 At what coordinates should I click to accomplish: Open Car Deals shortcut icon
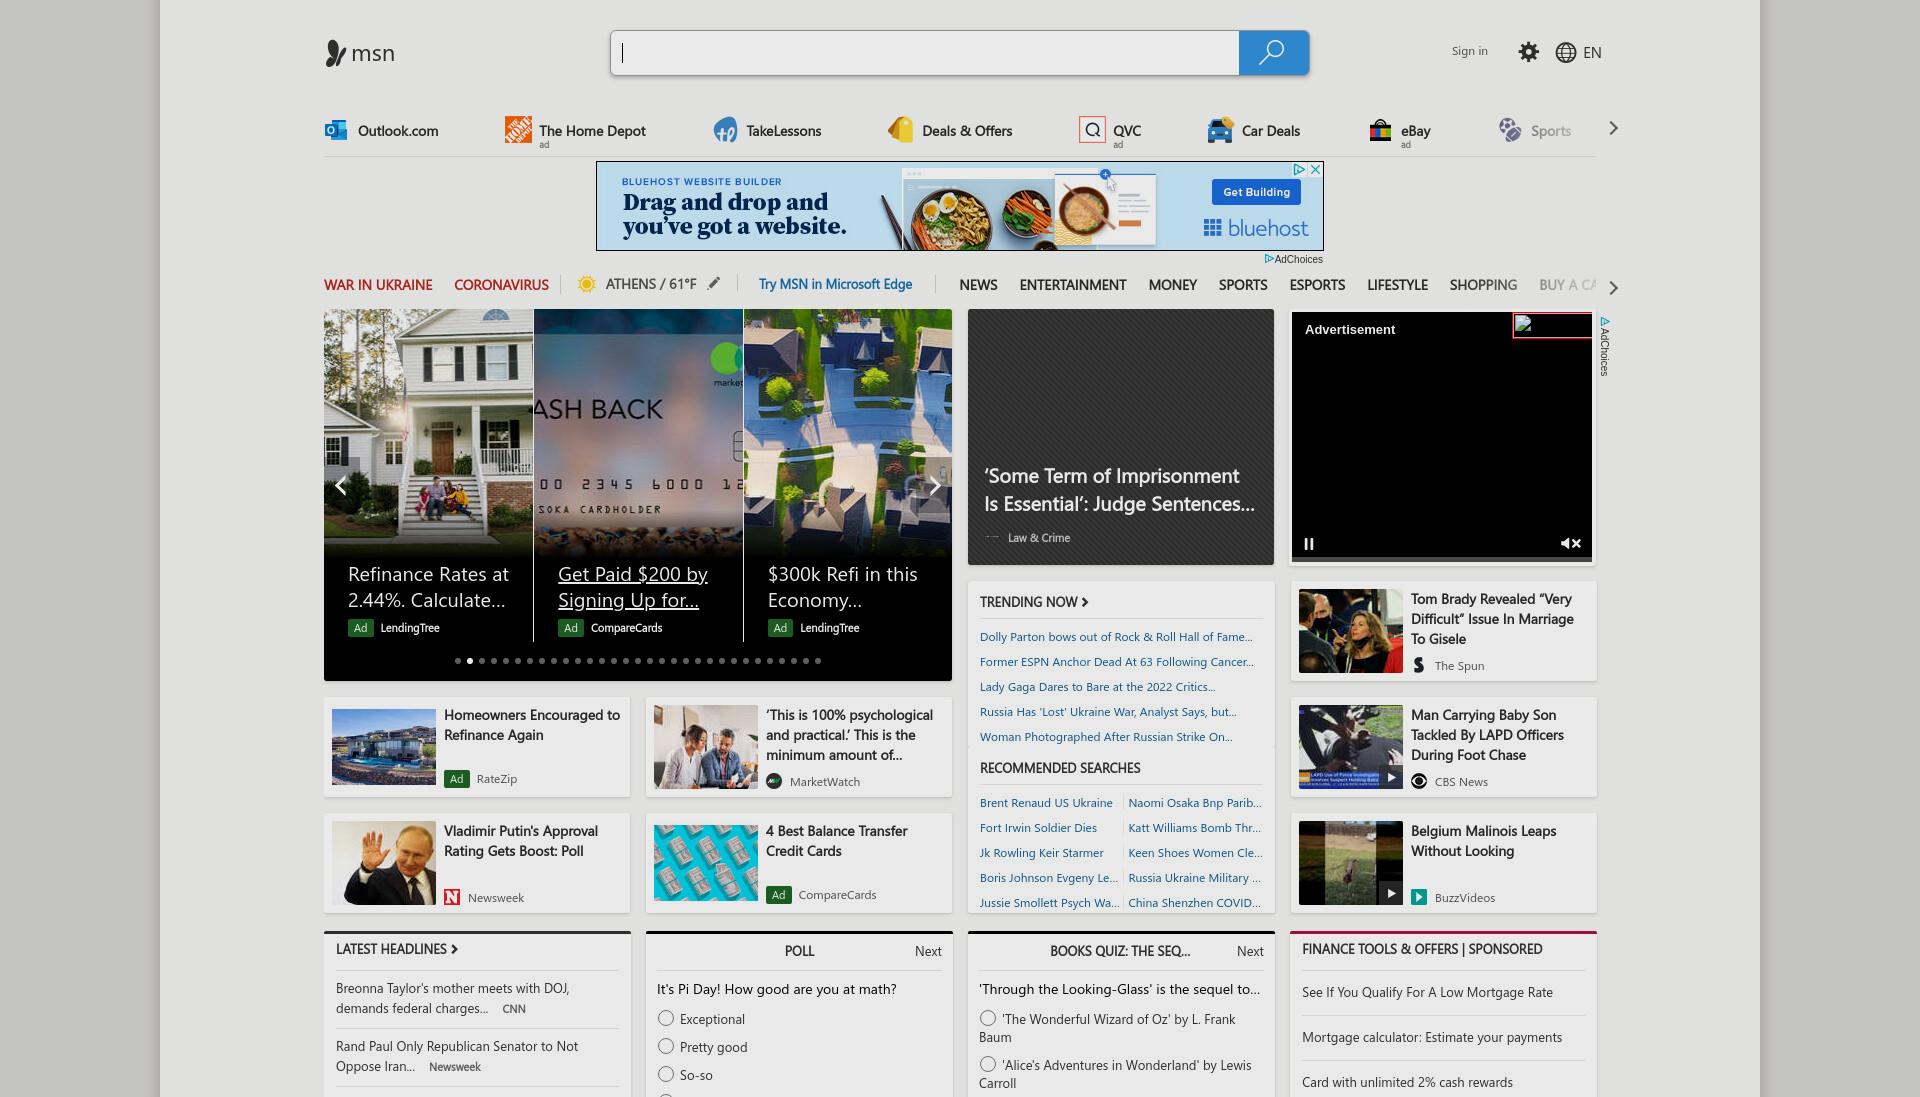1220,130
